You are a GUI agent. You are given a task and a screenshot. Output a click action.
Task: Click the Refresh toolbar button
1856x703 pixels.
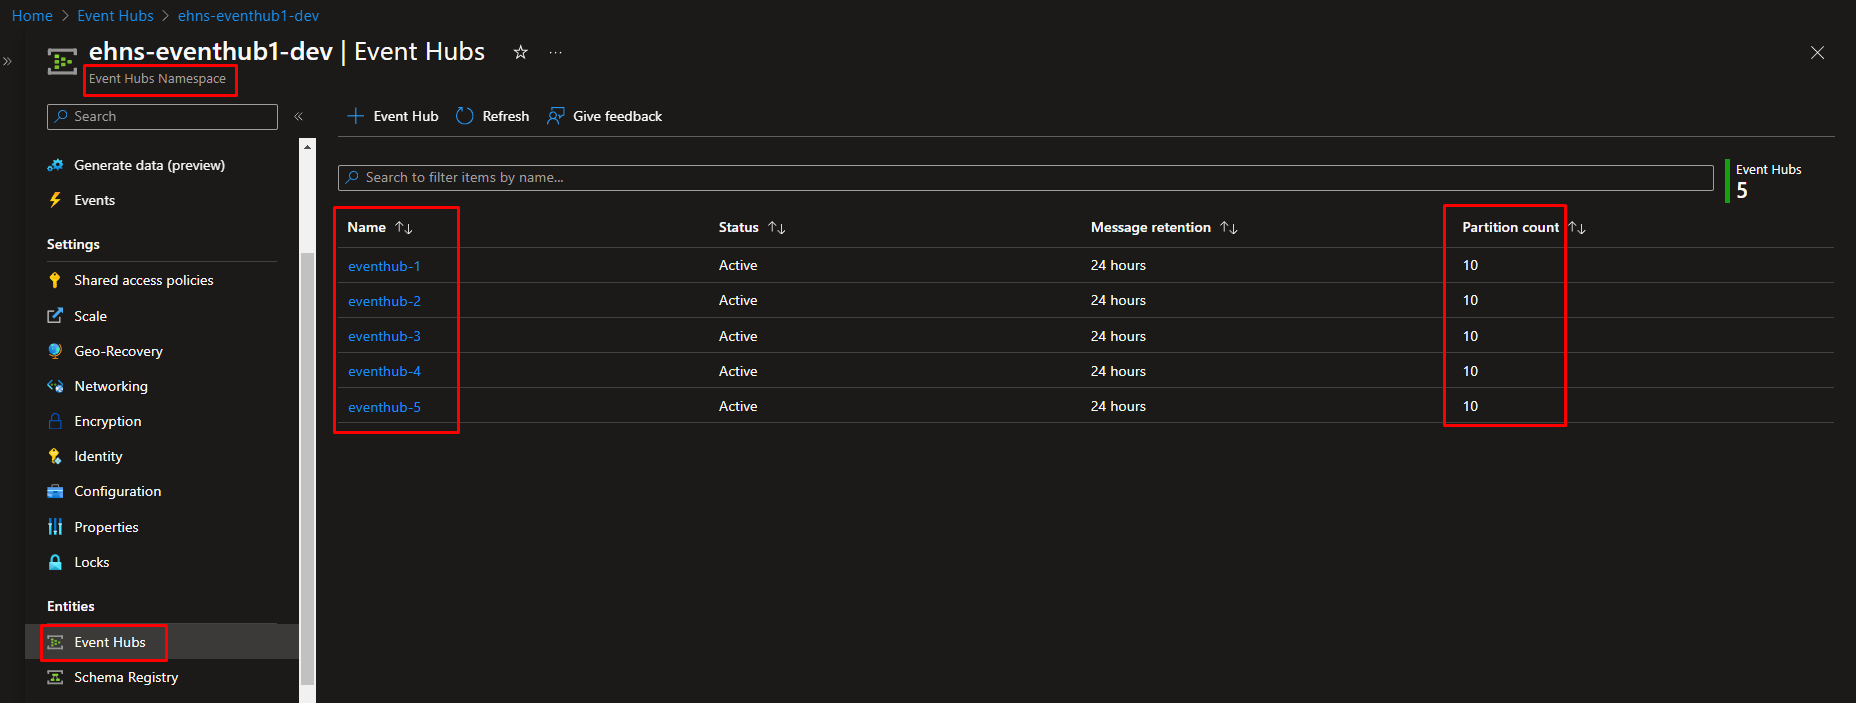click(x=493, y=116)
